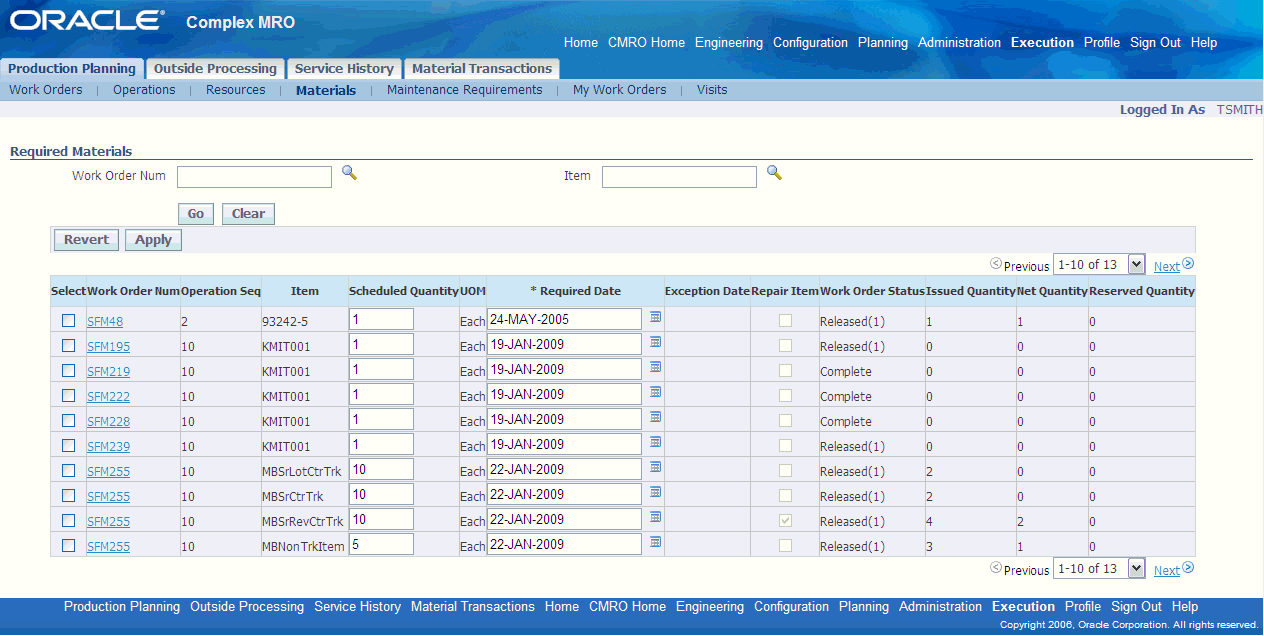Click the Clear button
Image resolution: width=1264 pixels, height=636 pixels.
pyautogui.click(x=248, y=214)
